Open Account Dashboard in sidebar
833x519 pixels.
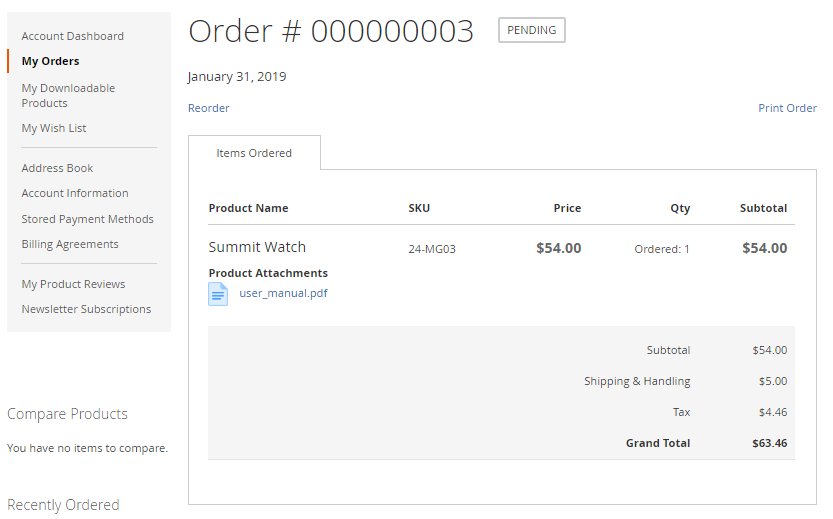73,36
